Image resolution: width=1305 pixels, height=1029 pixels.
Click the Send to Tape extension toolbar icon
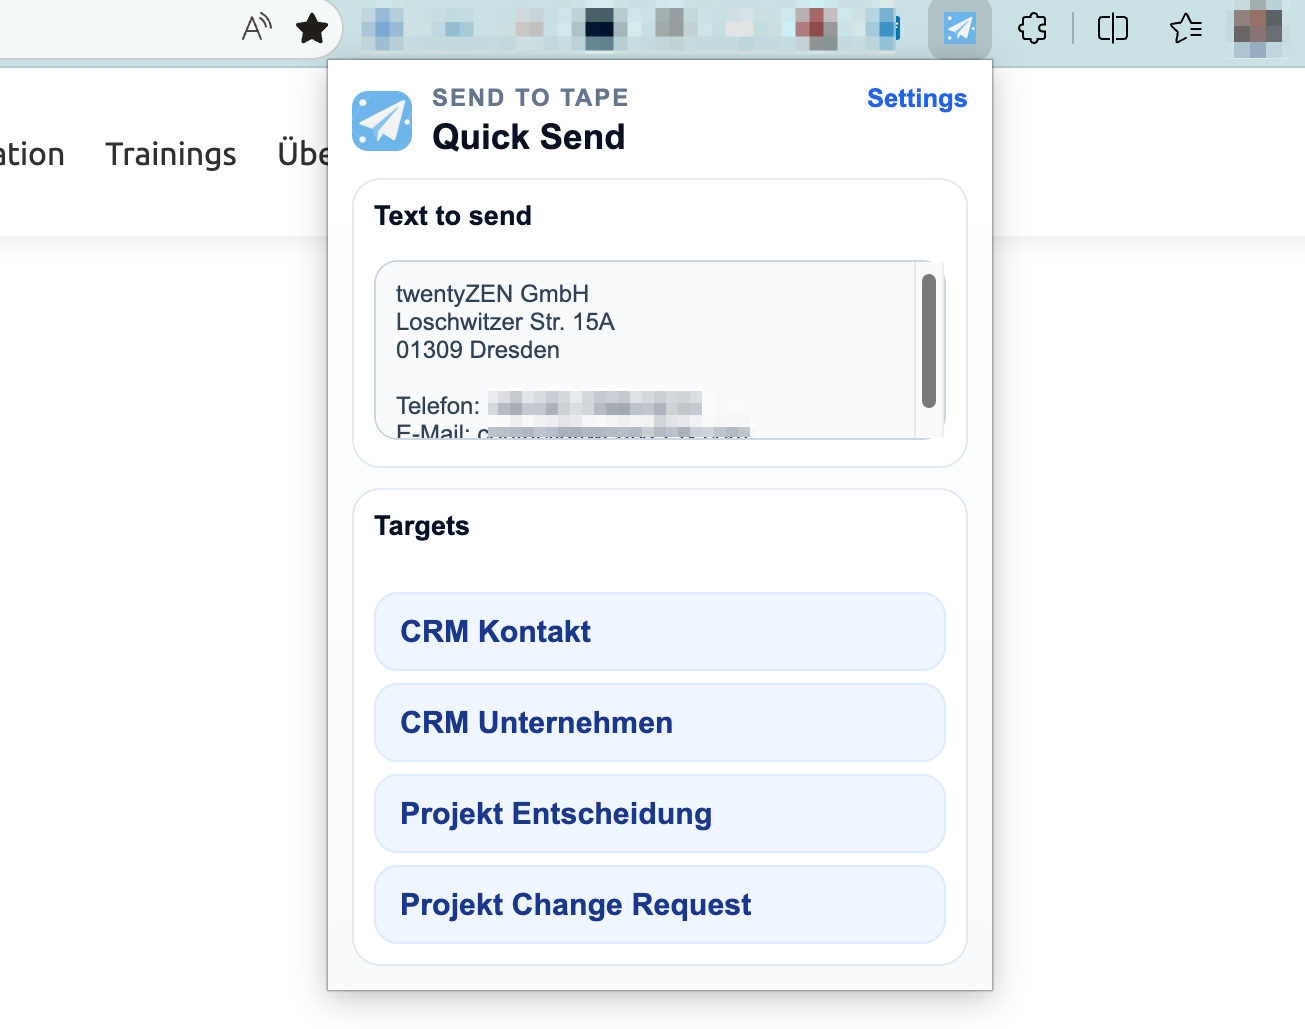959,28
